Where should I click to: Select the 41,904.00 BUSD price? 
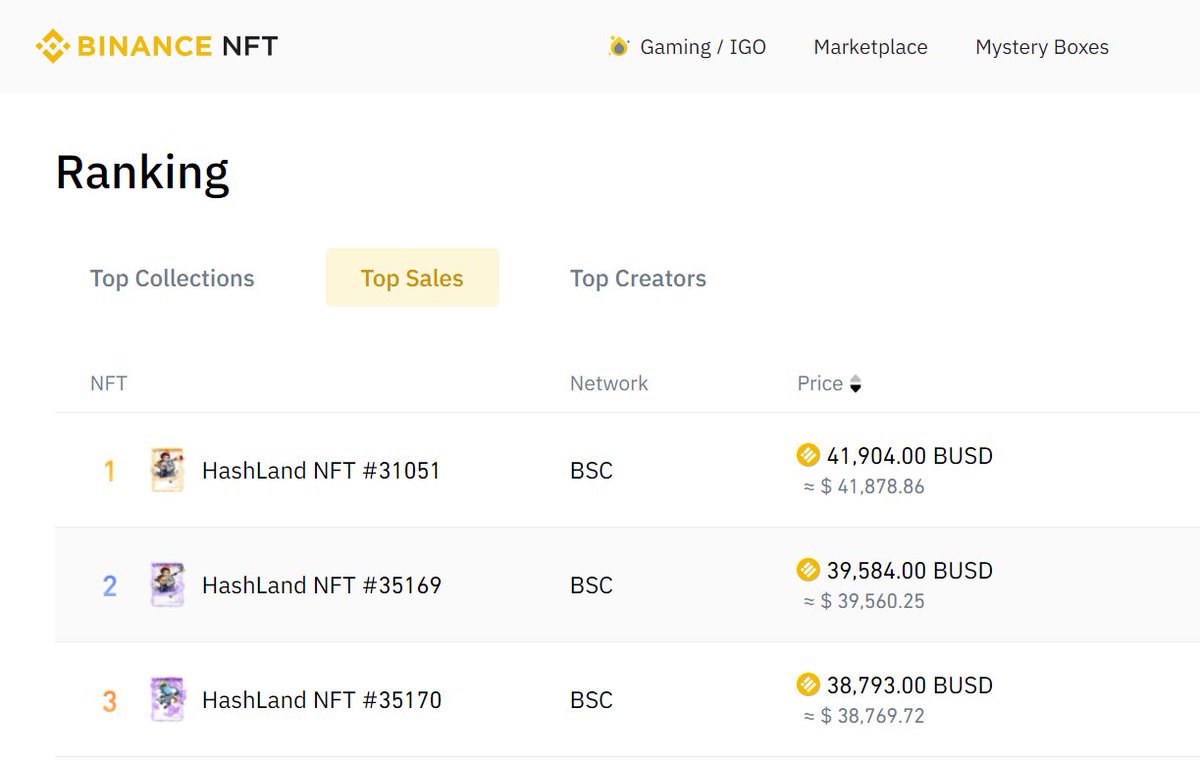point(910,456)
